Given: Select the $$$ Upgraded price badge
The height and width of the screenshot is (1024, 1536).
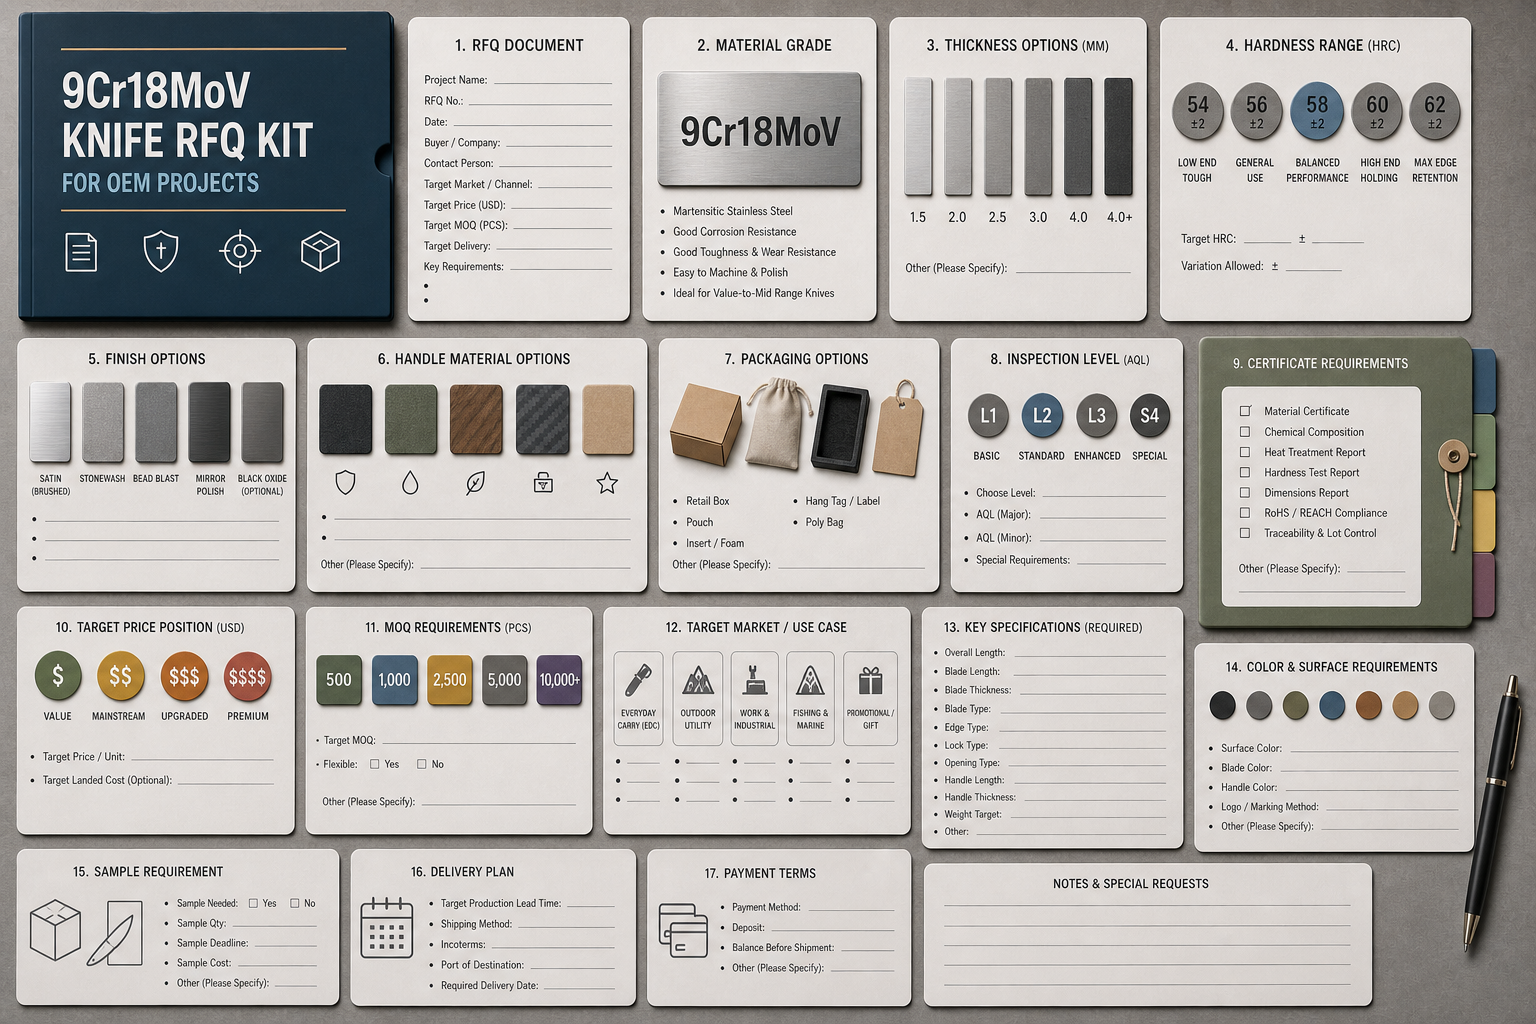Looking at the screenshot, I should click(184, 677).
